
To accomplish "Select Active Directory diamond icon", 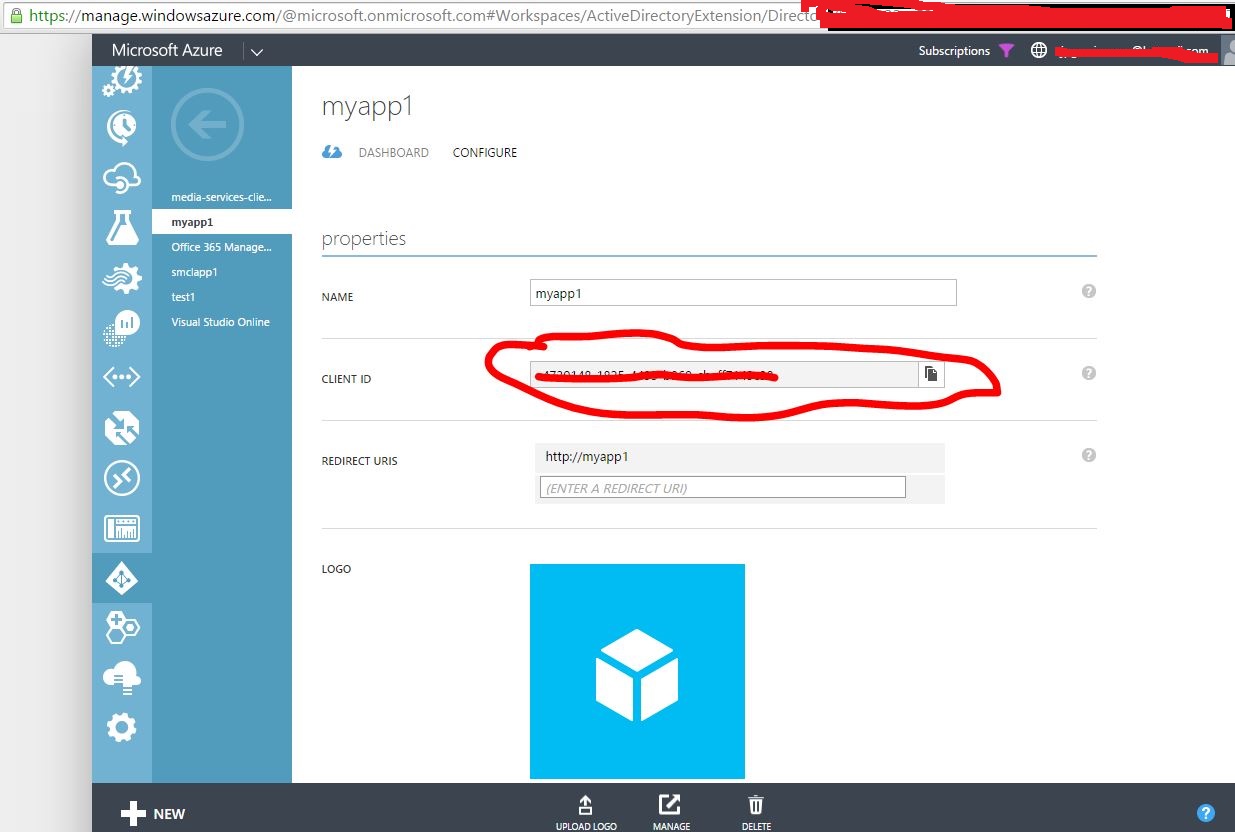I will [122, 578].
